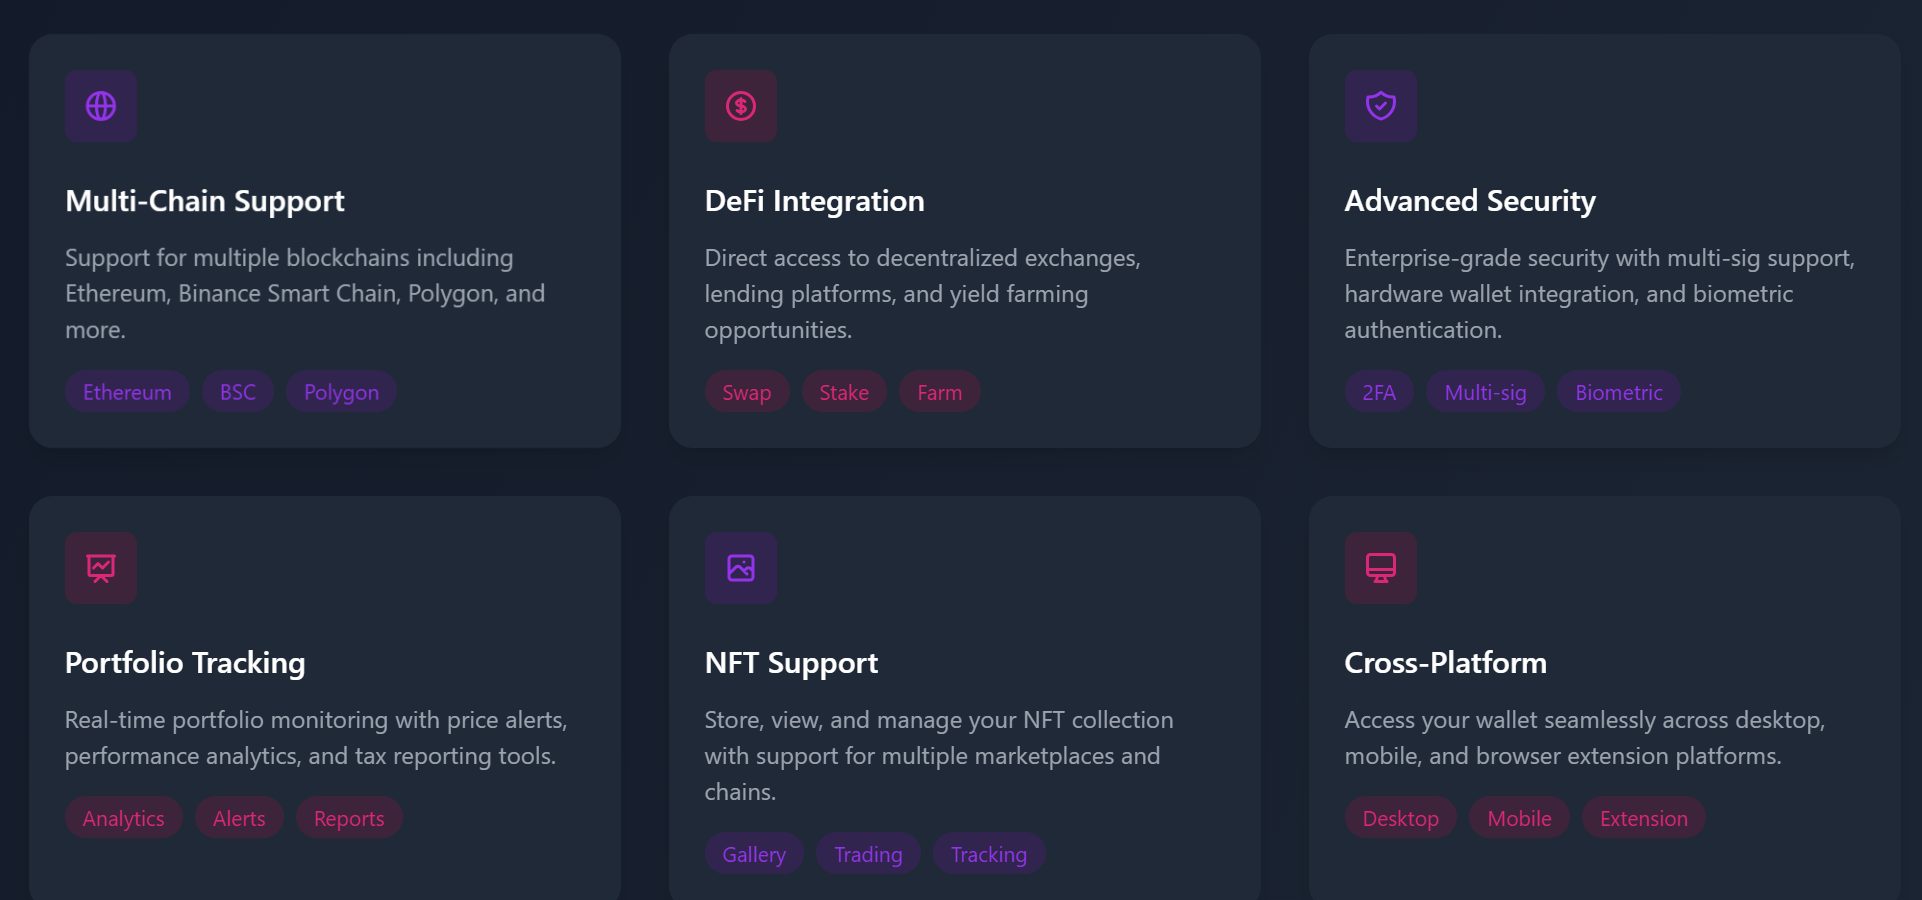Image resolution: width=1922 pixels, height=900 pixels.
Task: Click the globe icon for Multi-Chain Support
Action: 101,106
